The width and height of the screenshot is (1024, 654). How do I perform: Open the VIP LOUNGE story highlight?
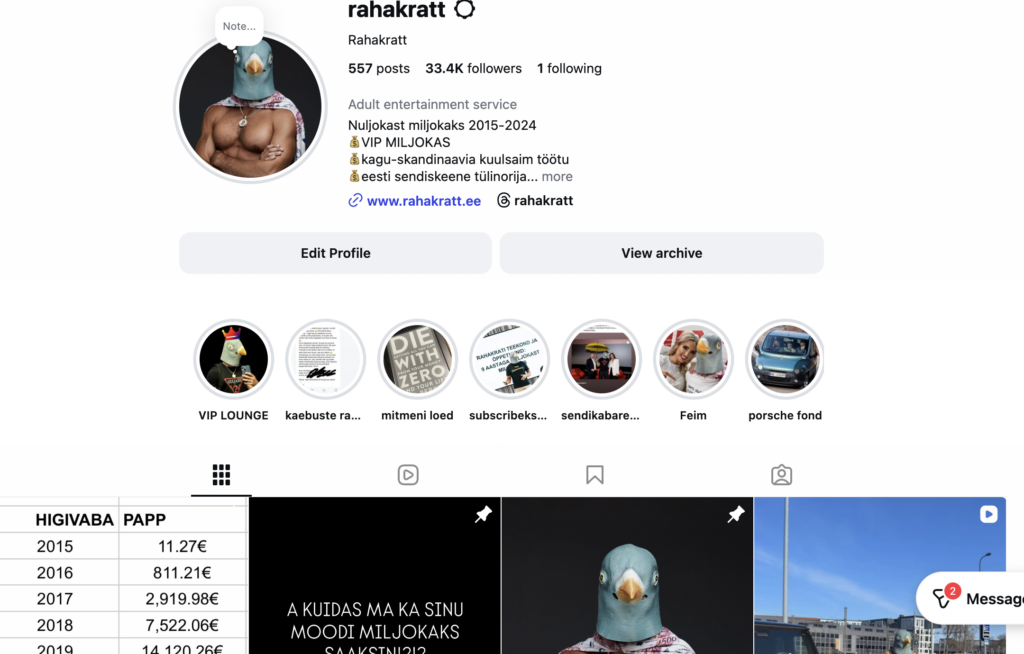click(234, 359)
